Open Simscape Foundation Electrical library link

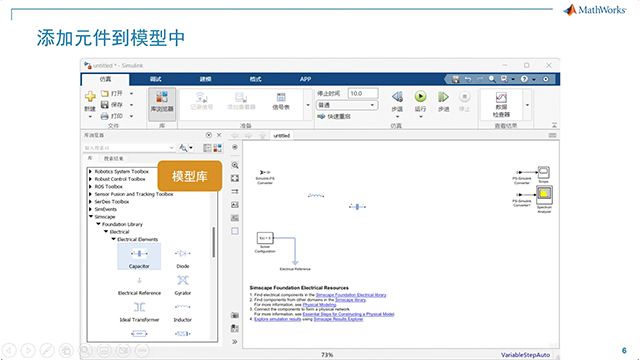[x=351, y=295]
